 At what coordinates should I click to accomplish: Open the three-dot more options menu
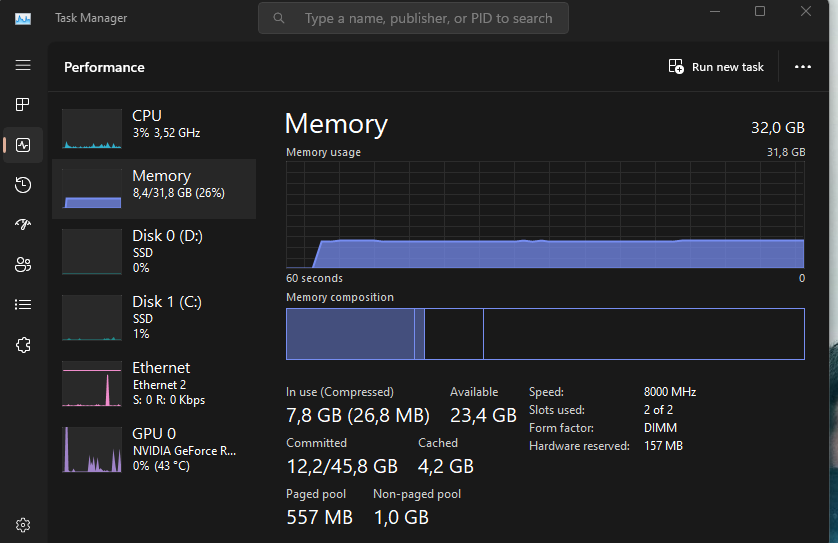coord(802,67)
